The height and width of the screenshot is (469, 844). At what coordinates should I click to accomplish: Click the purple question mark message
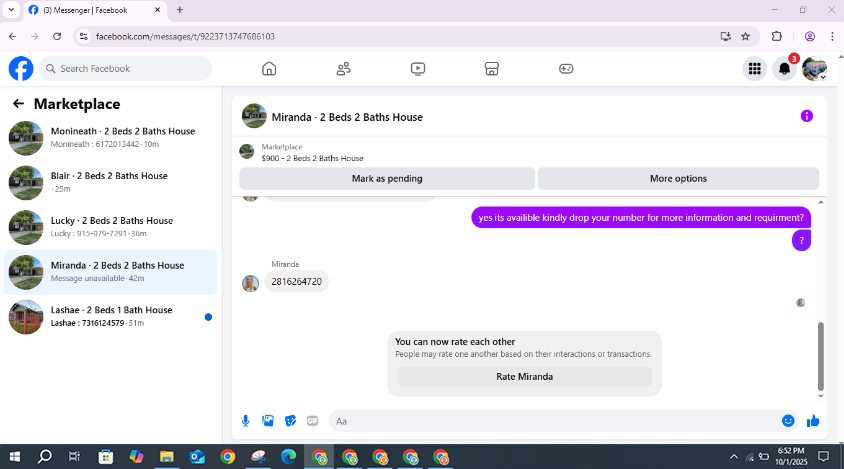click(x=801, y=241)
